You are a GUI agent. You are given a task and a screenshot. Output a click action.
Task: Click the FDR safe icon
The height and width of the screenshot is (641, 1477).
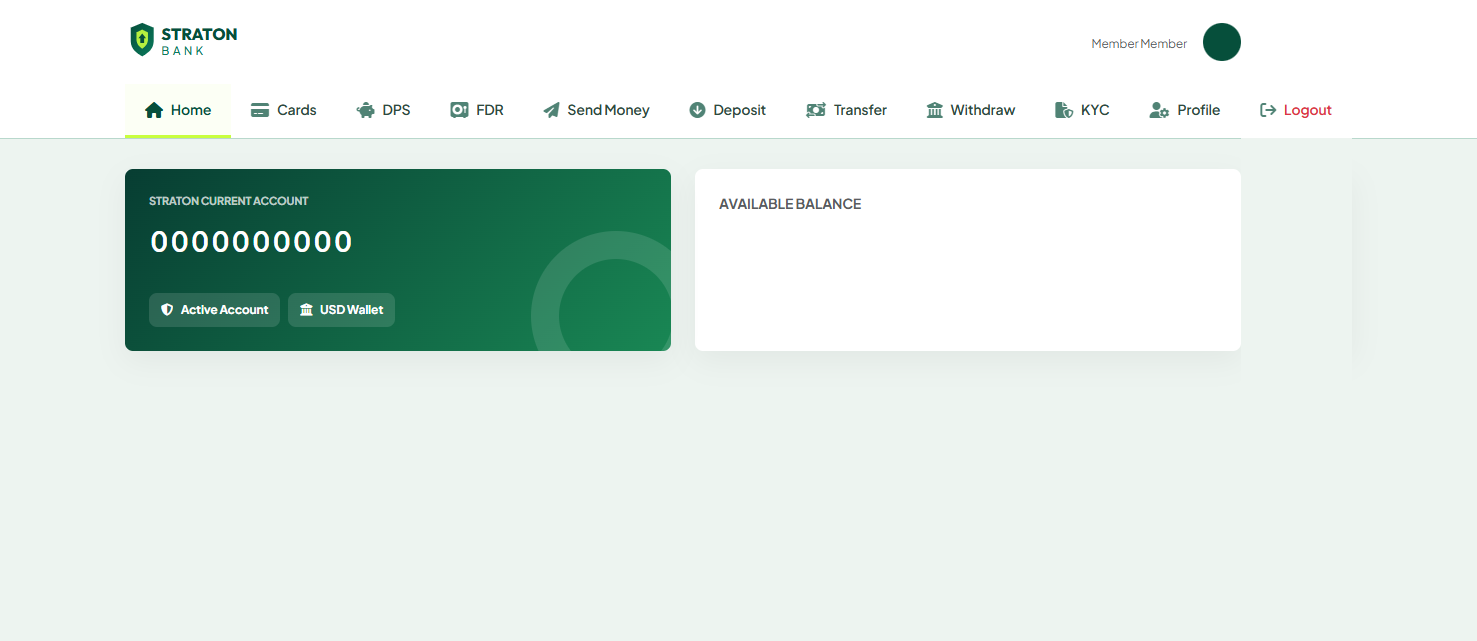pyautogui.click(x=459, y=110)
